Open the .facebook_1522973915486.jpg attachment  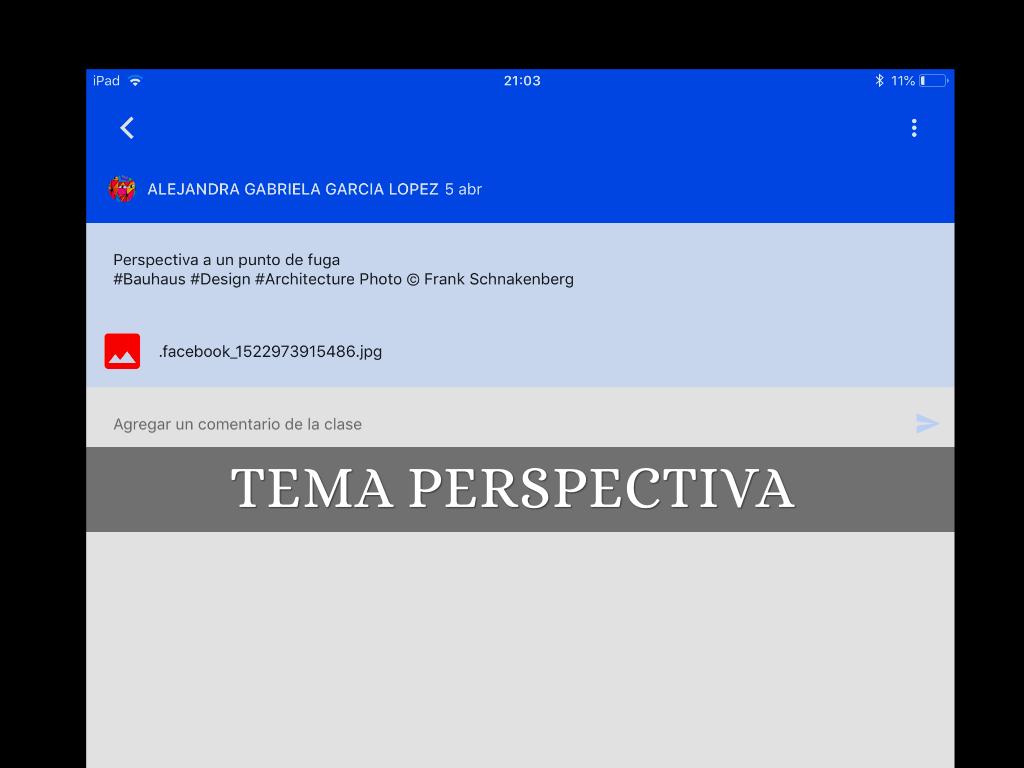pyautogui.click(x=270, y=351)
